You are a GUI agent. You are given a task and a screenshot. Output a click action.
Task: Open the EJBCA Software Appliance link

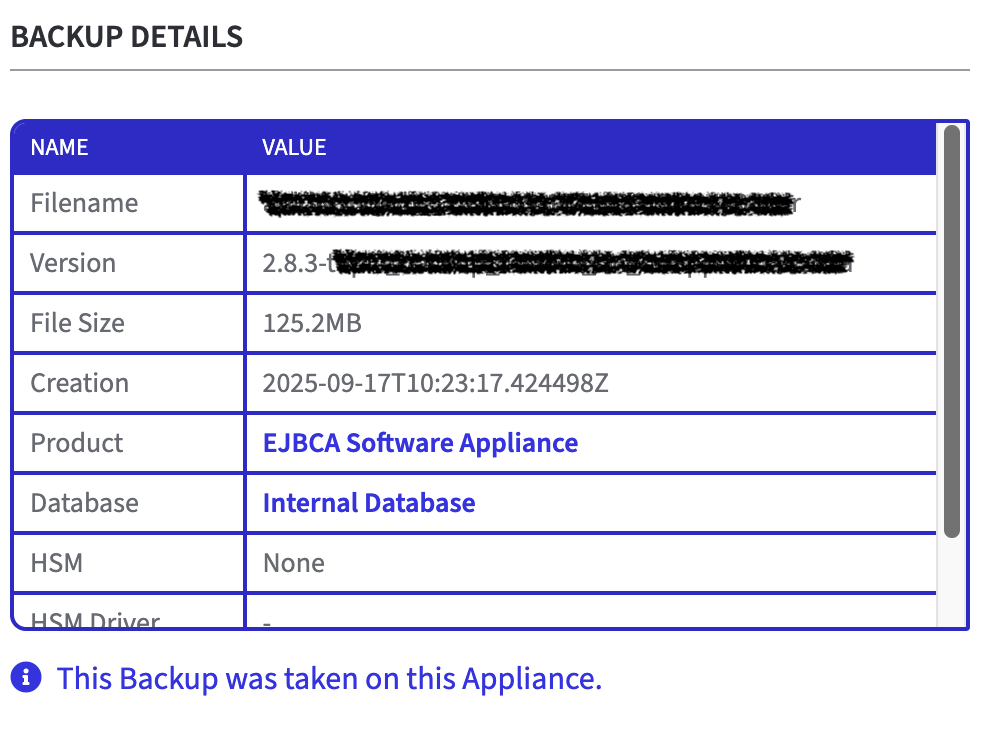click(419, 442)
